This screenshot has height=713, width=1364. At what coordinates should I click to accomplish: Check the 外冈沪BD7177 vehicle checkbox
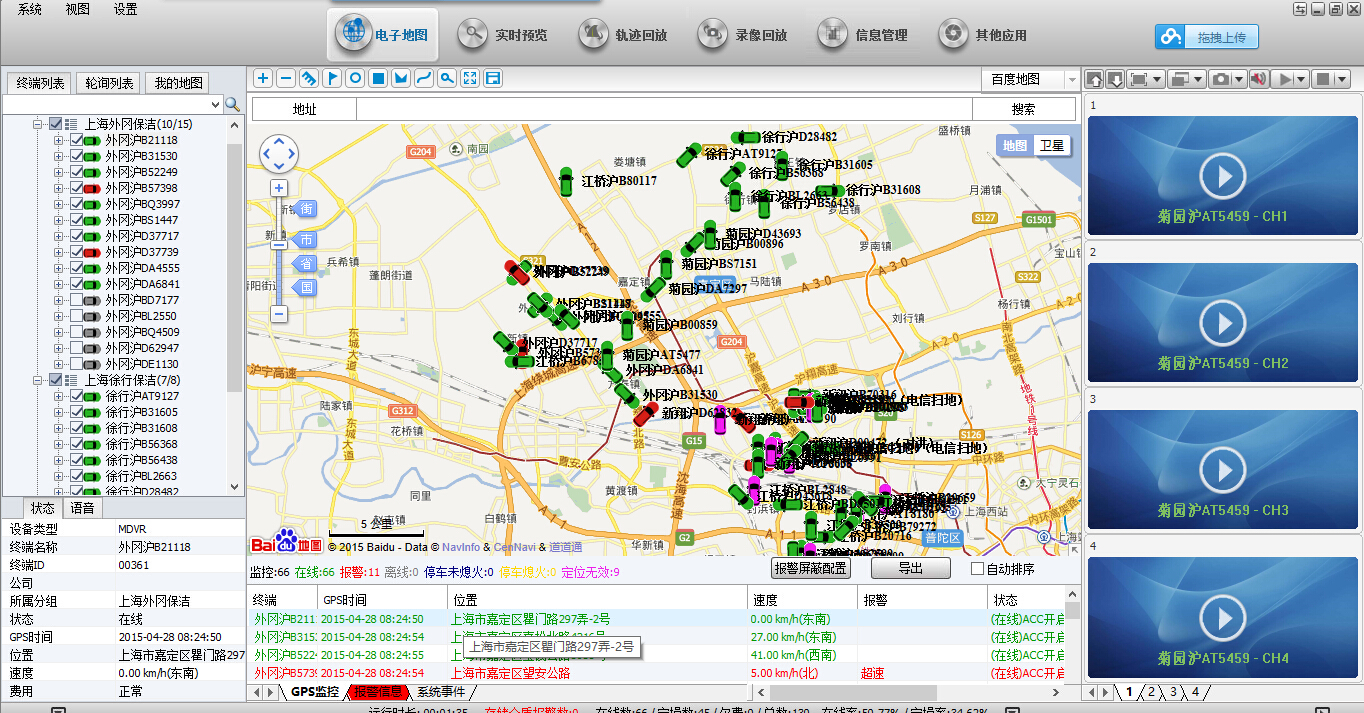coord(77,300)
